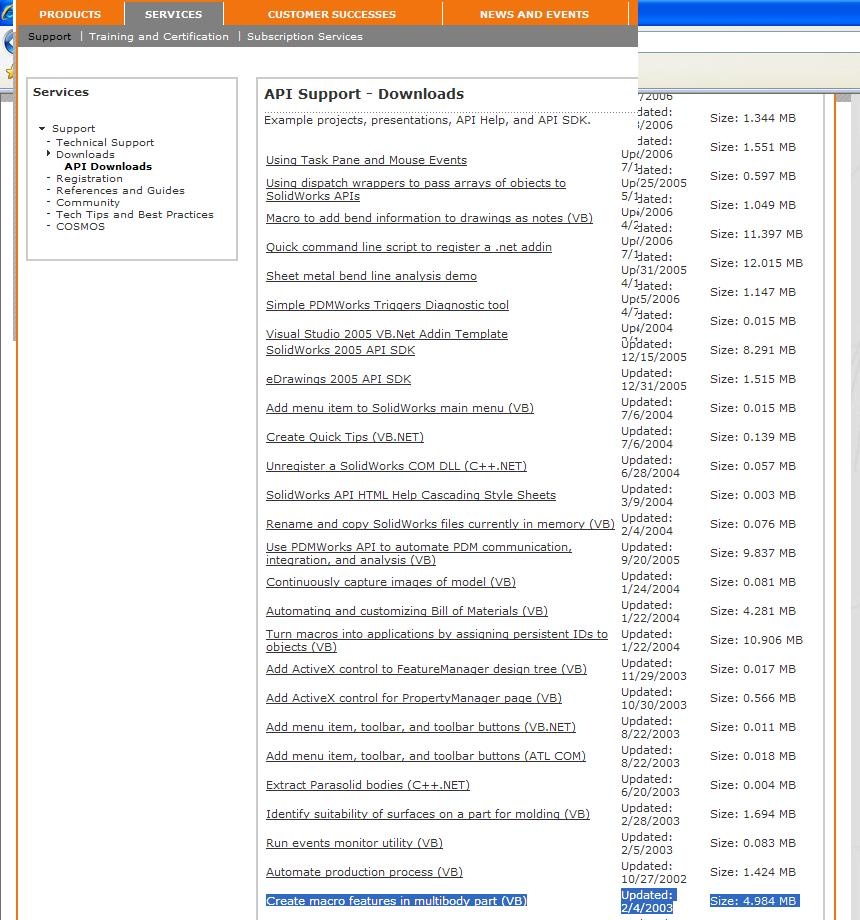Open Automating and customizing Bill of Materials
This screenshot has width=860, height=920.
click(407, 611)
